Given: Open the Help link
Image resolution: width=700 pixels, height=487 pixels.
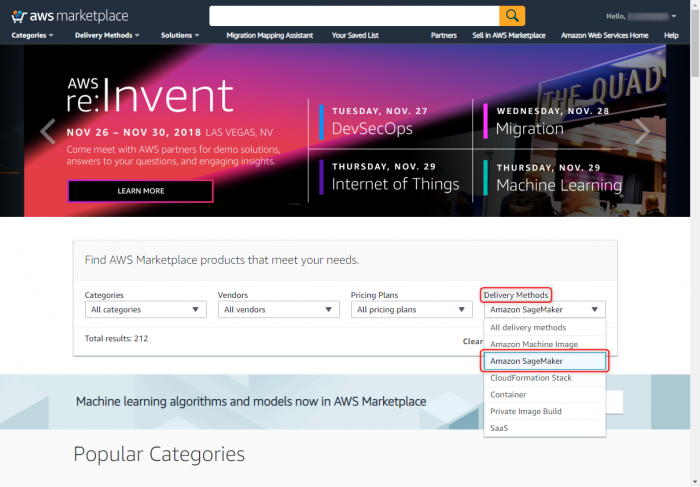Looking at the screenshot, I should 671,35.
